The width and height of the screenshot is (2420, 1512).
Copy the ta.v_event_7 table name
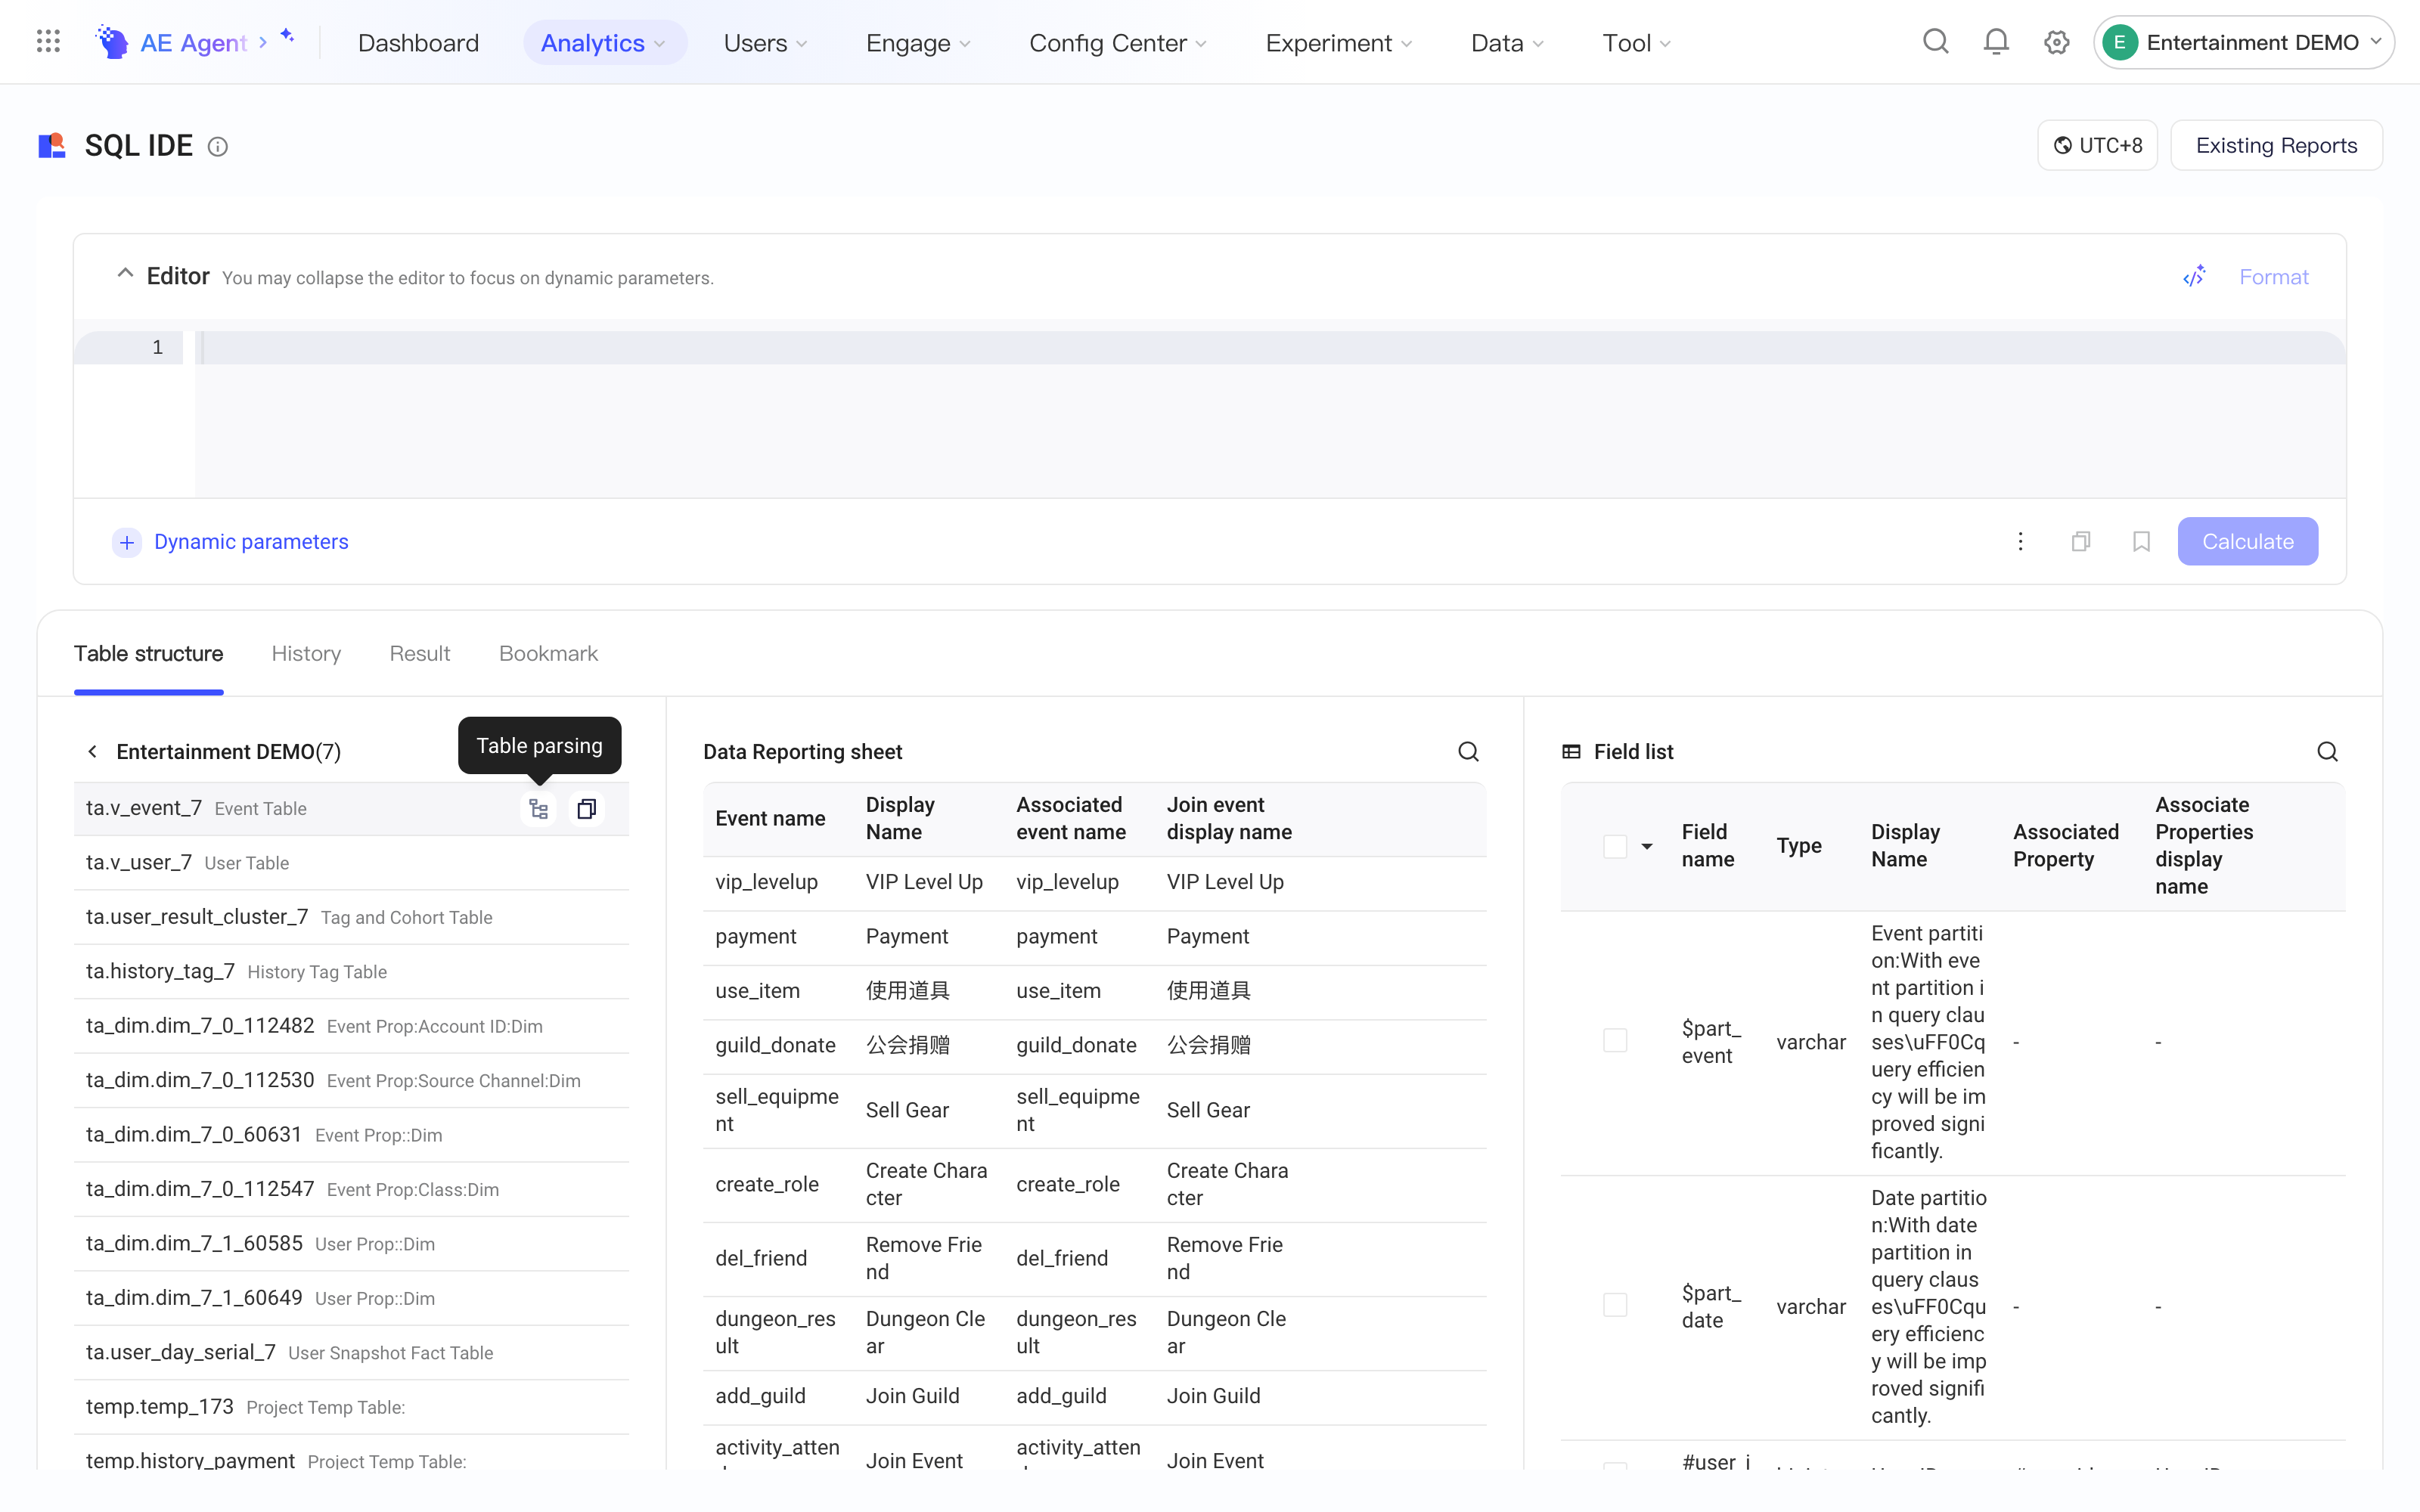coord(586,808)
